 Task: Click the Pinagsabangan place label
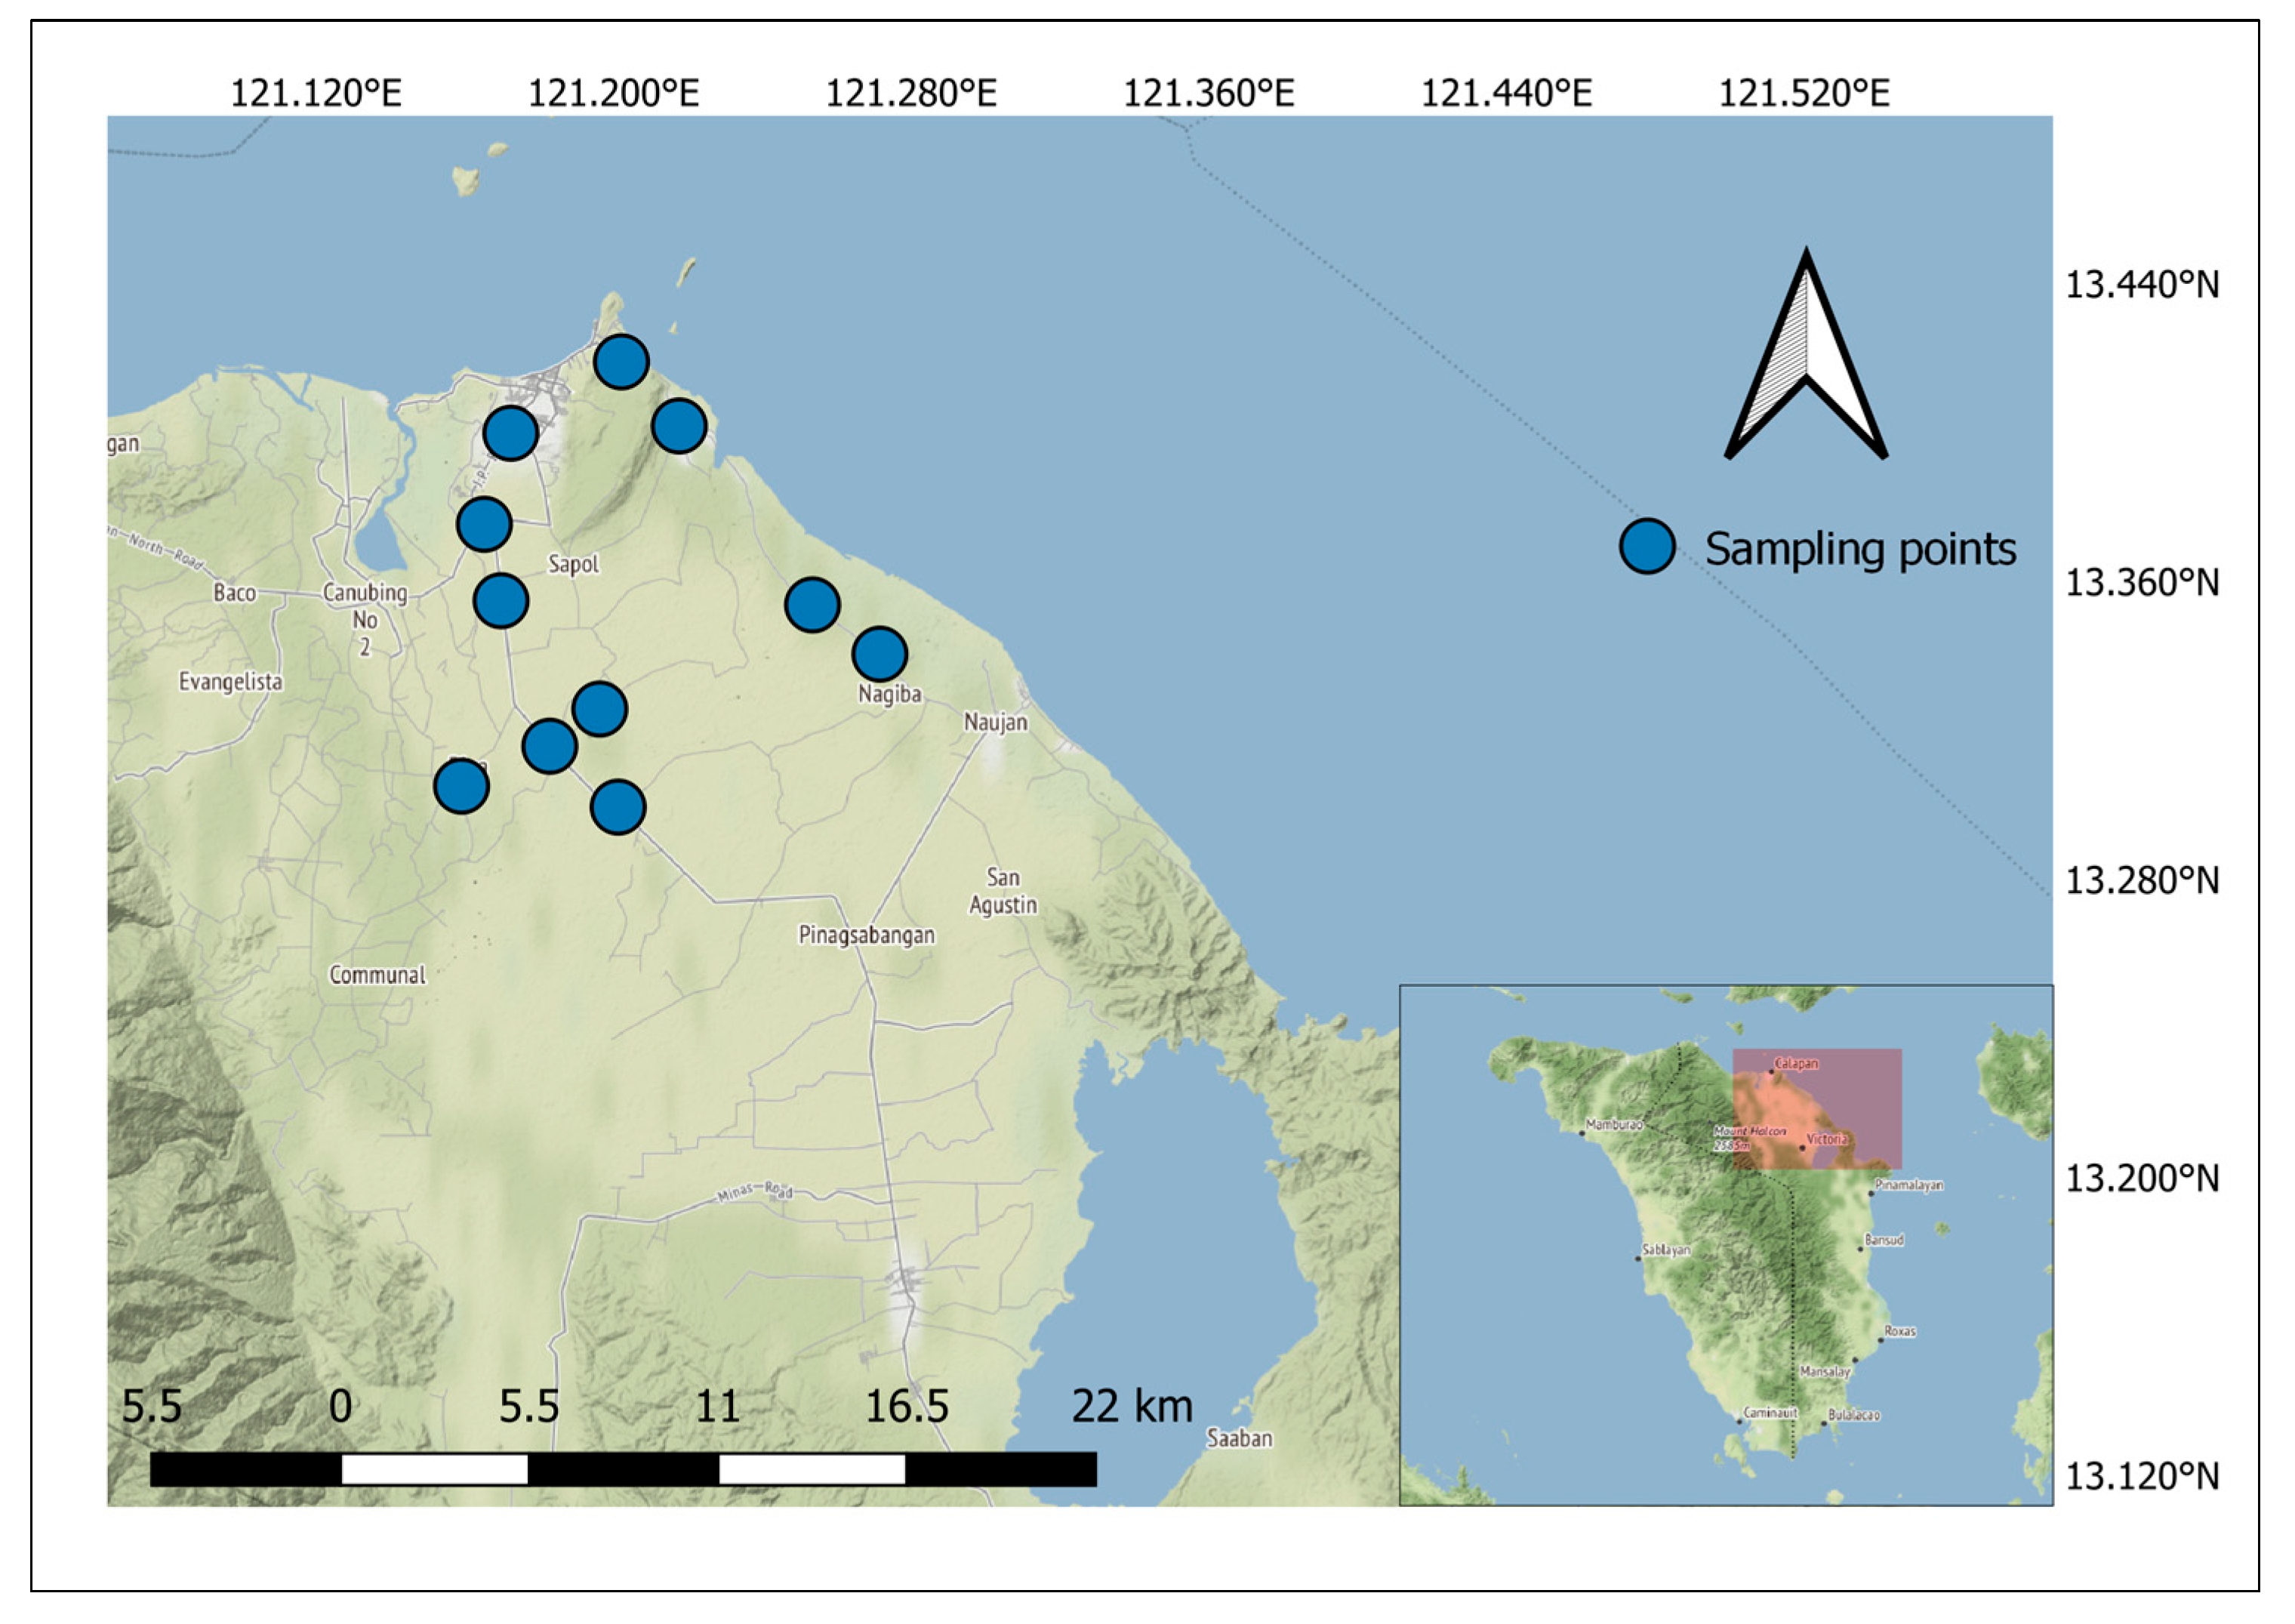[866, 935]
